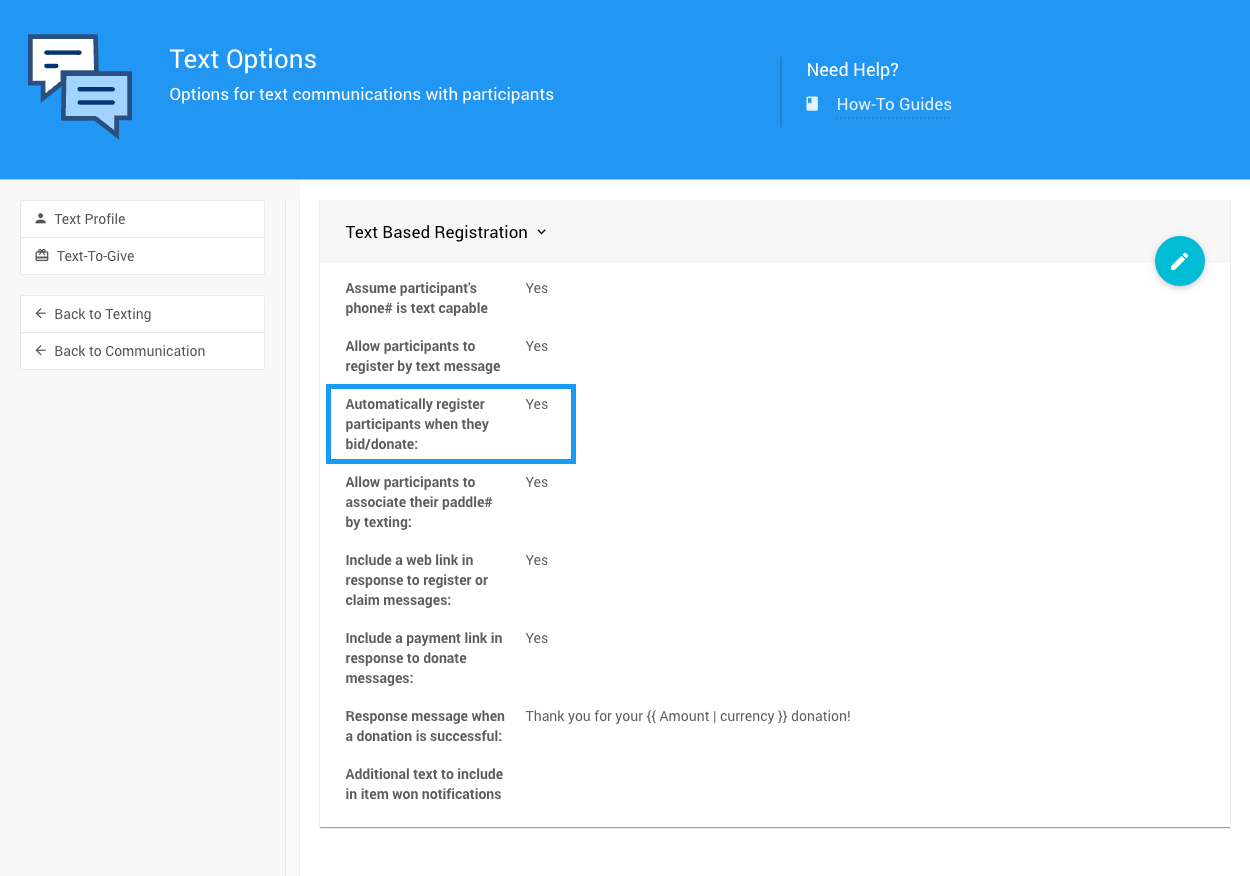1250x876 pixels.
Task: Select Text-To-Give in the sidebar
Action: 95,256
